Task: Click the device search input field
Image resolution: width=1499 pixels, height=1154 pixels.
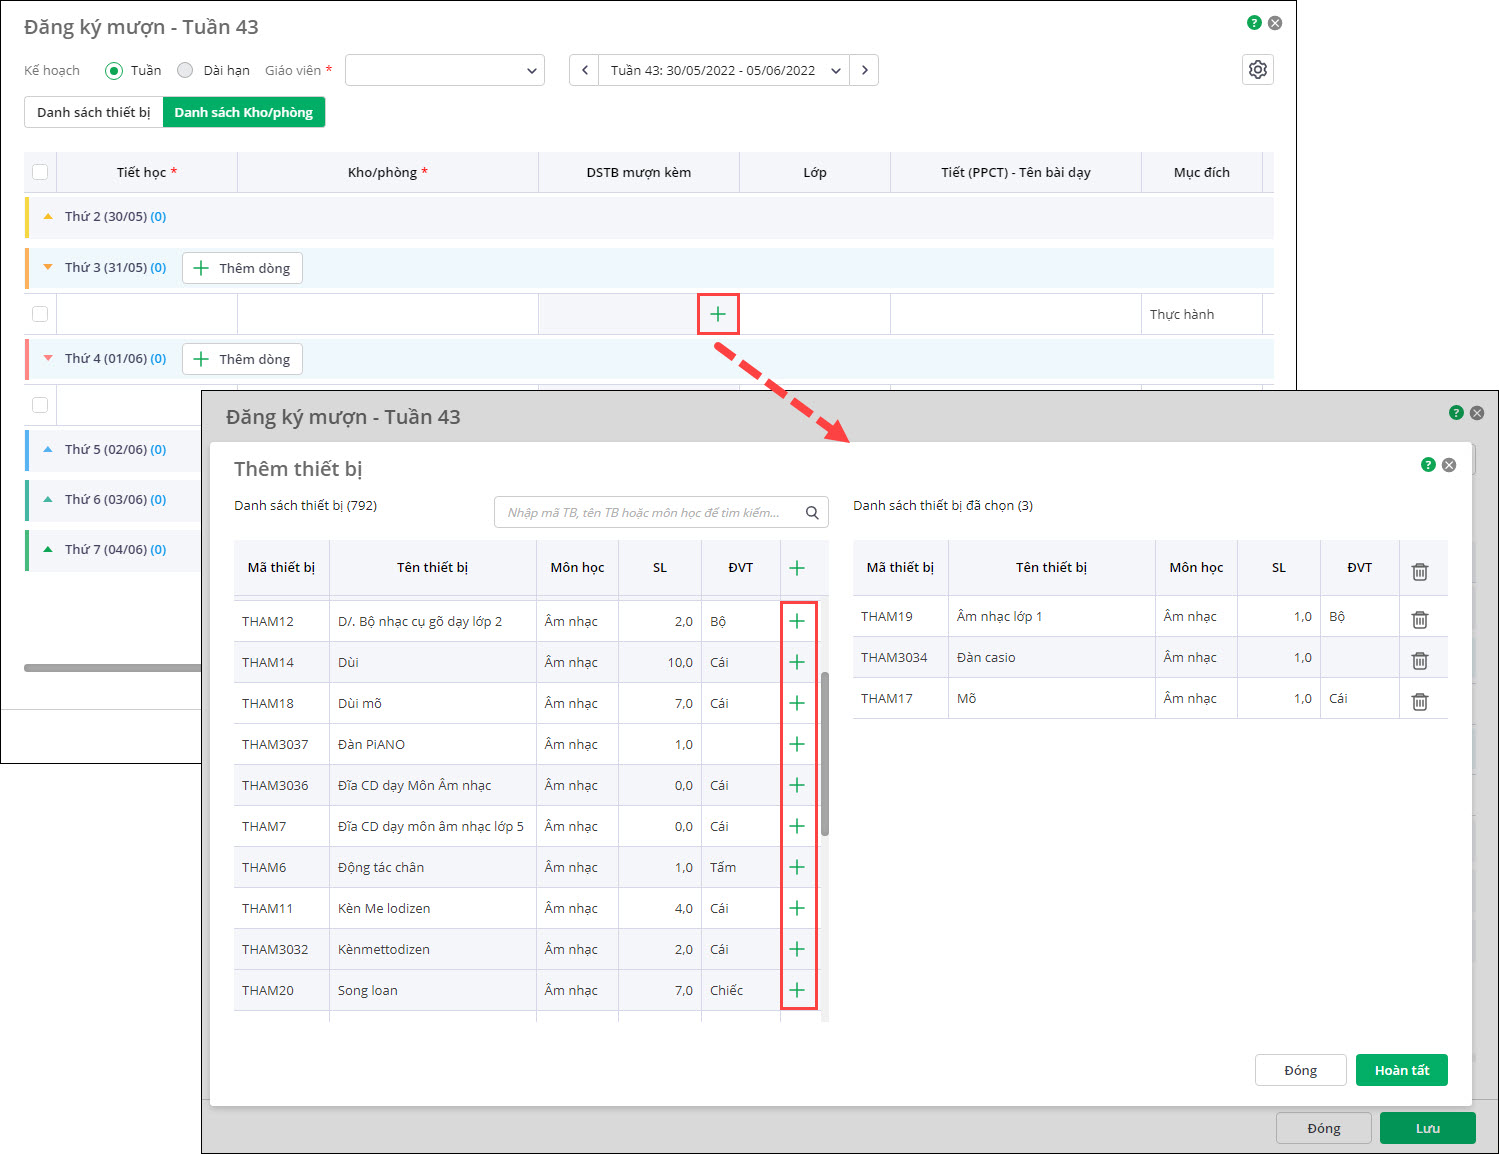Action: [650, 512]
